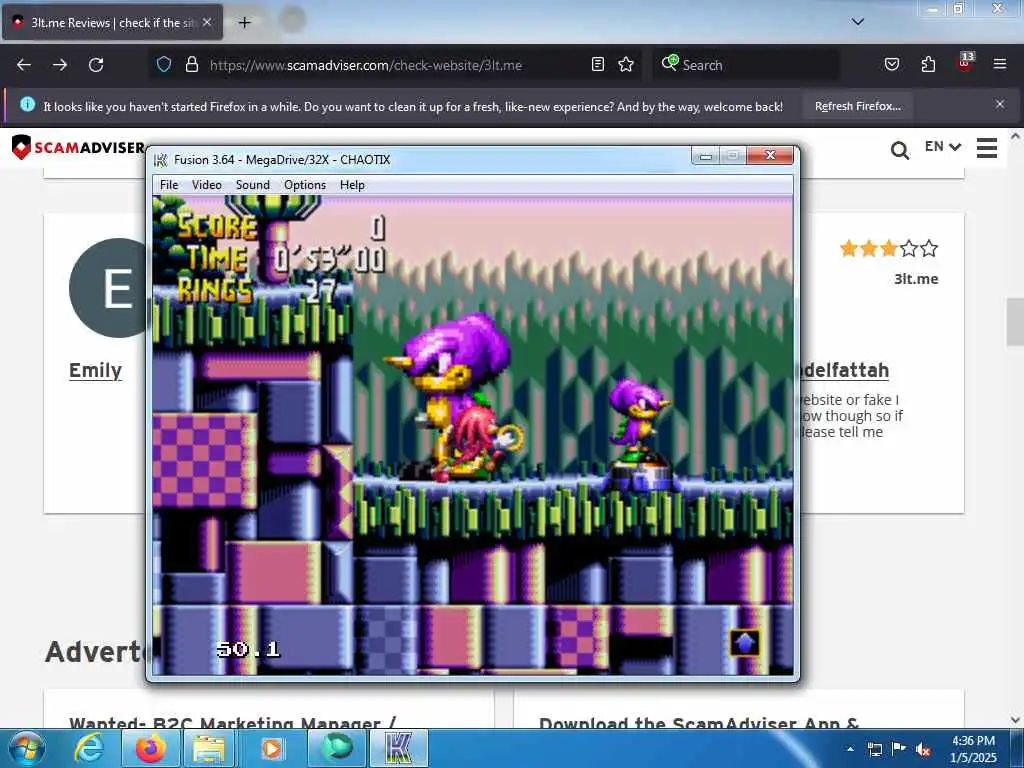
Task: Open Emily's reviewer profile link
Action: [95, 370]
